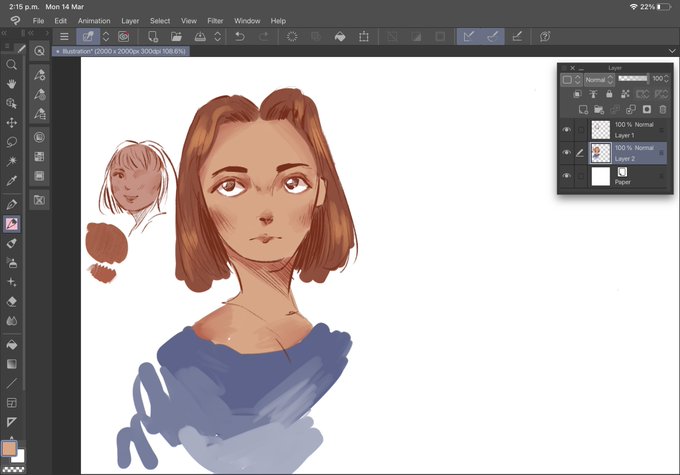The image size is (680, 475).
Task: Click the Open file folder icon
Action: tap(176, 37)
